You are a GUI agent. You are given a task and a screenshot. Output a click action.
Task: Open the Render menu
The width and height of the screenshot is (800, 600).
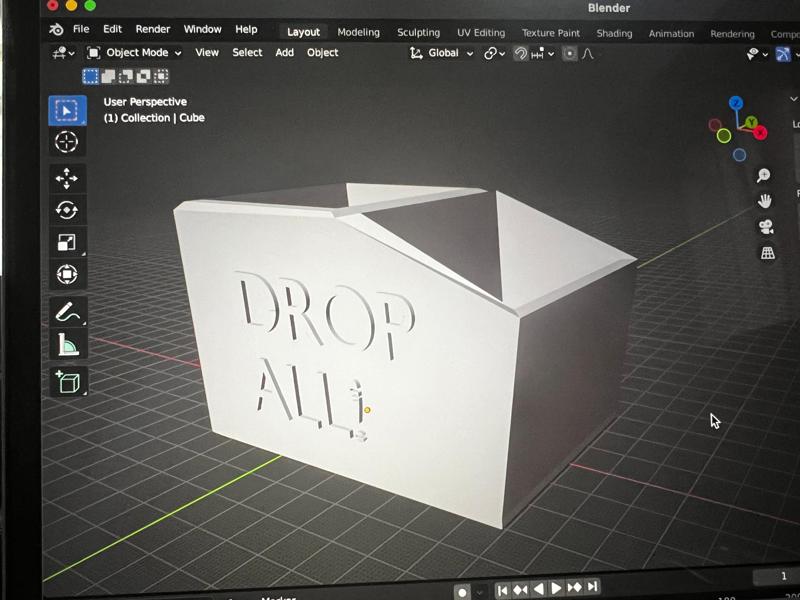(x=152, y=28)
